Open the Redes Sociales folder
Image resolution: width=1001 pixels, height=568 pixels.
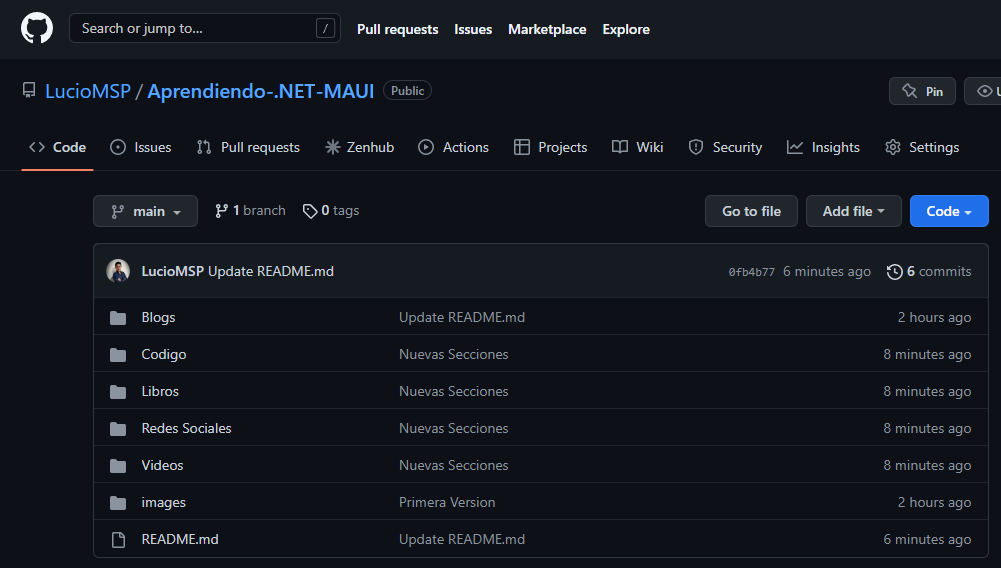pos(186,429)
